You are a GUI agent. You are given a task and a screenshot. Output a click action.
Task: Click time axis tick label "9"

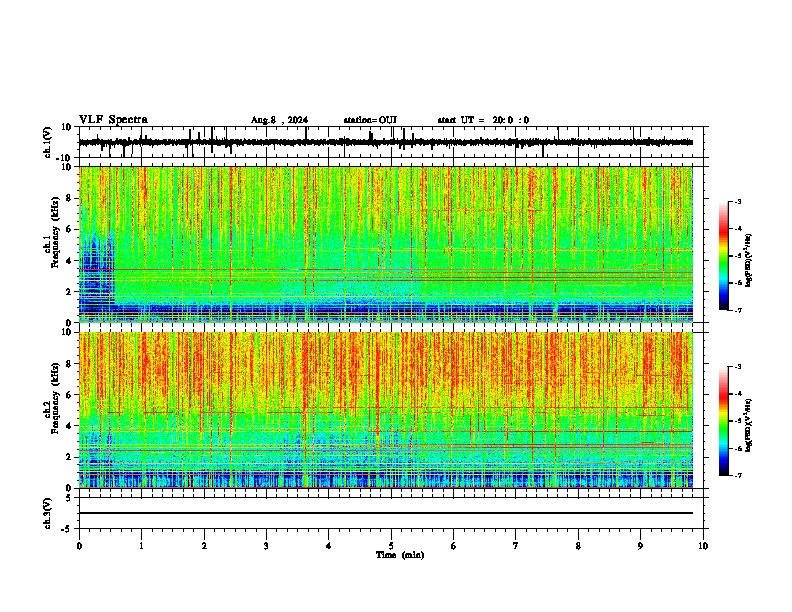[x=640, y=546]
